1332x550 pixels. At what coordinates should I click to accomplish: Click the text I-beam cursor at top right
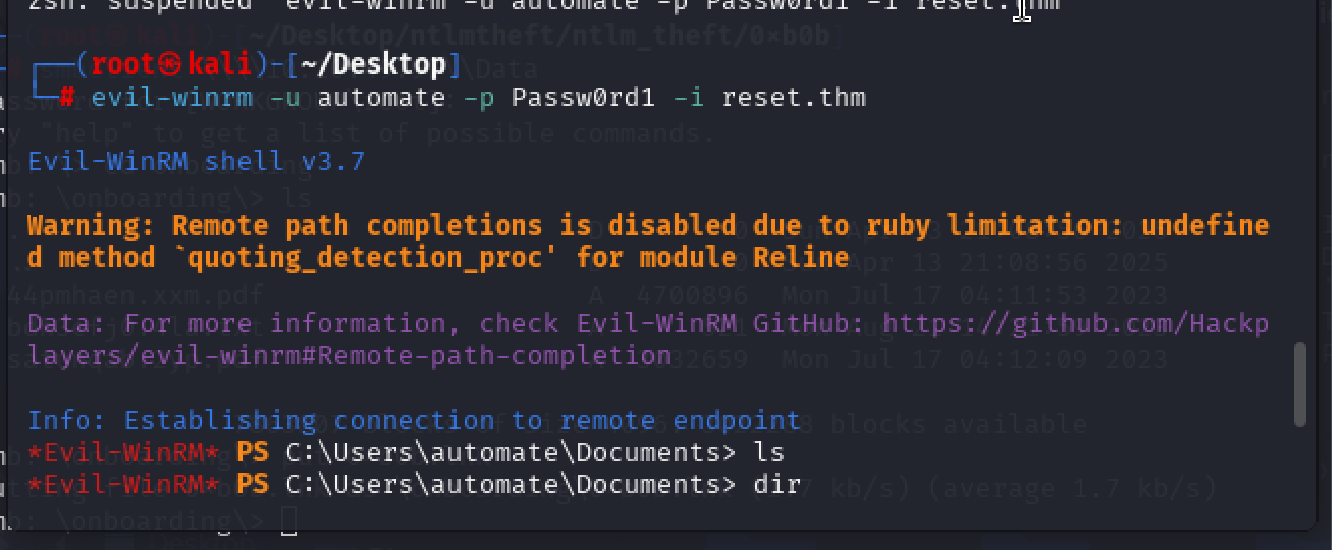click(x=1021, y=10)
